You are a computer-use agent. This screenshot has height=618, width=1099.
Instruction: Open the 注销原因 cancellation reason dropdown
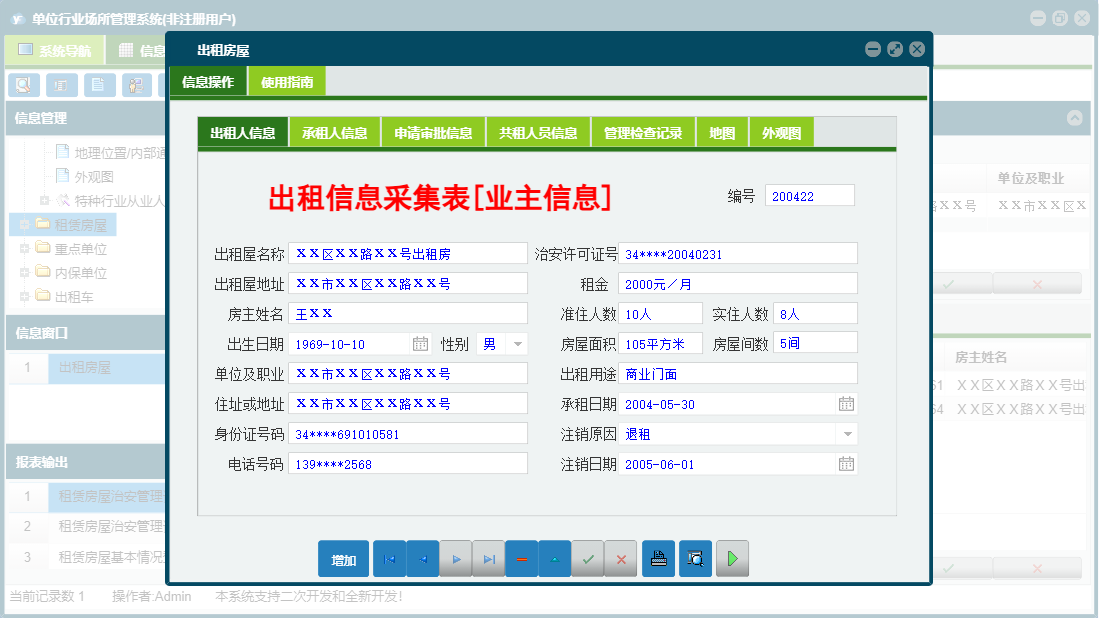(845, 433)
